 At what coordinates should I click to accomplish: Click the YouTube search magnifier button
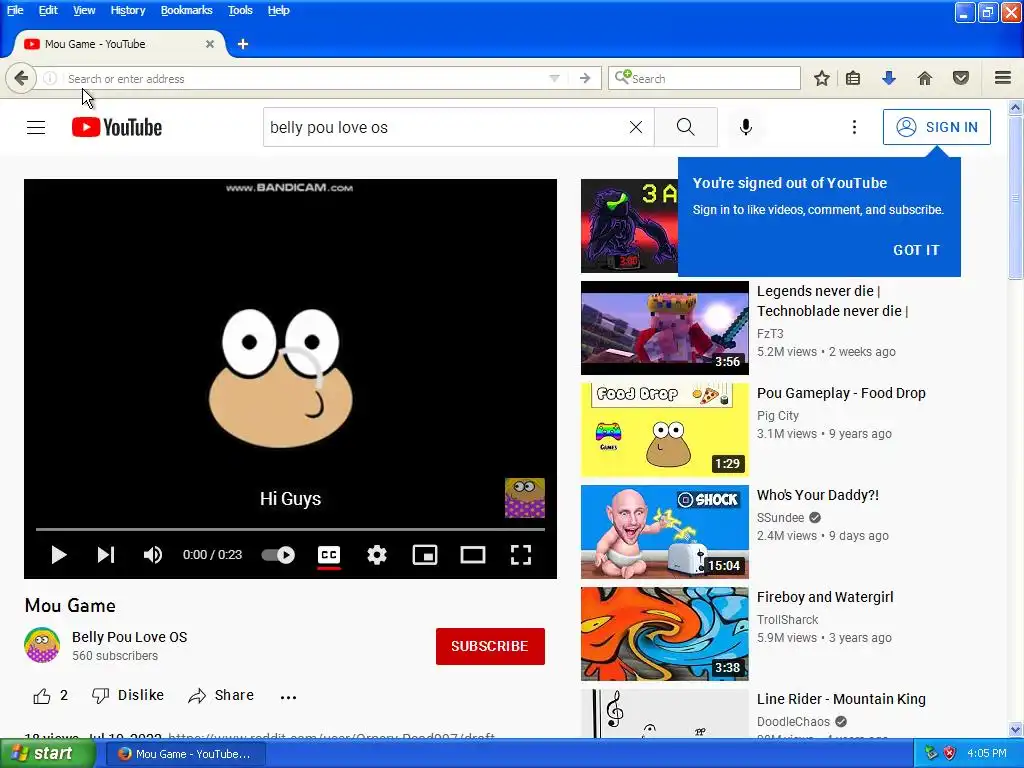click(x=686, y=127)
